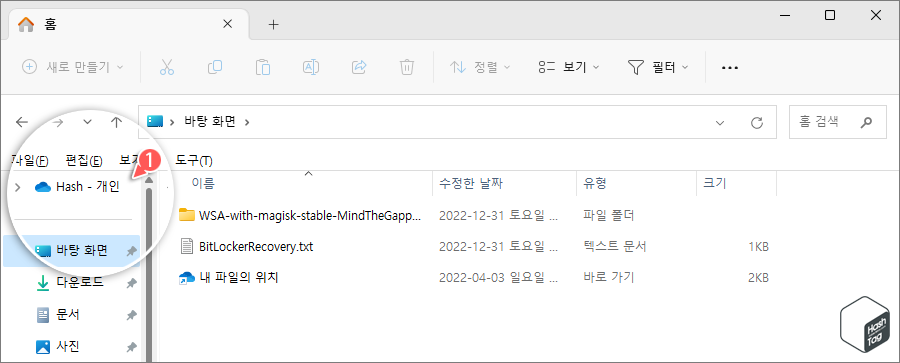
Task: Click the scroll-up arrow of navigation pane
Action: [x=149, y=180]
